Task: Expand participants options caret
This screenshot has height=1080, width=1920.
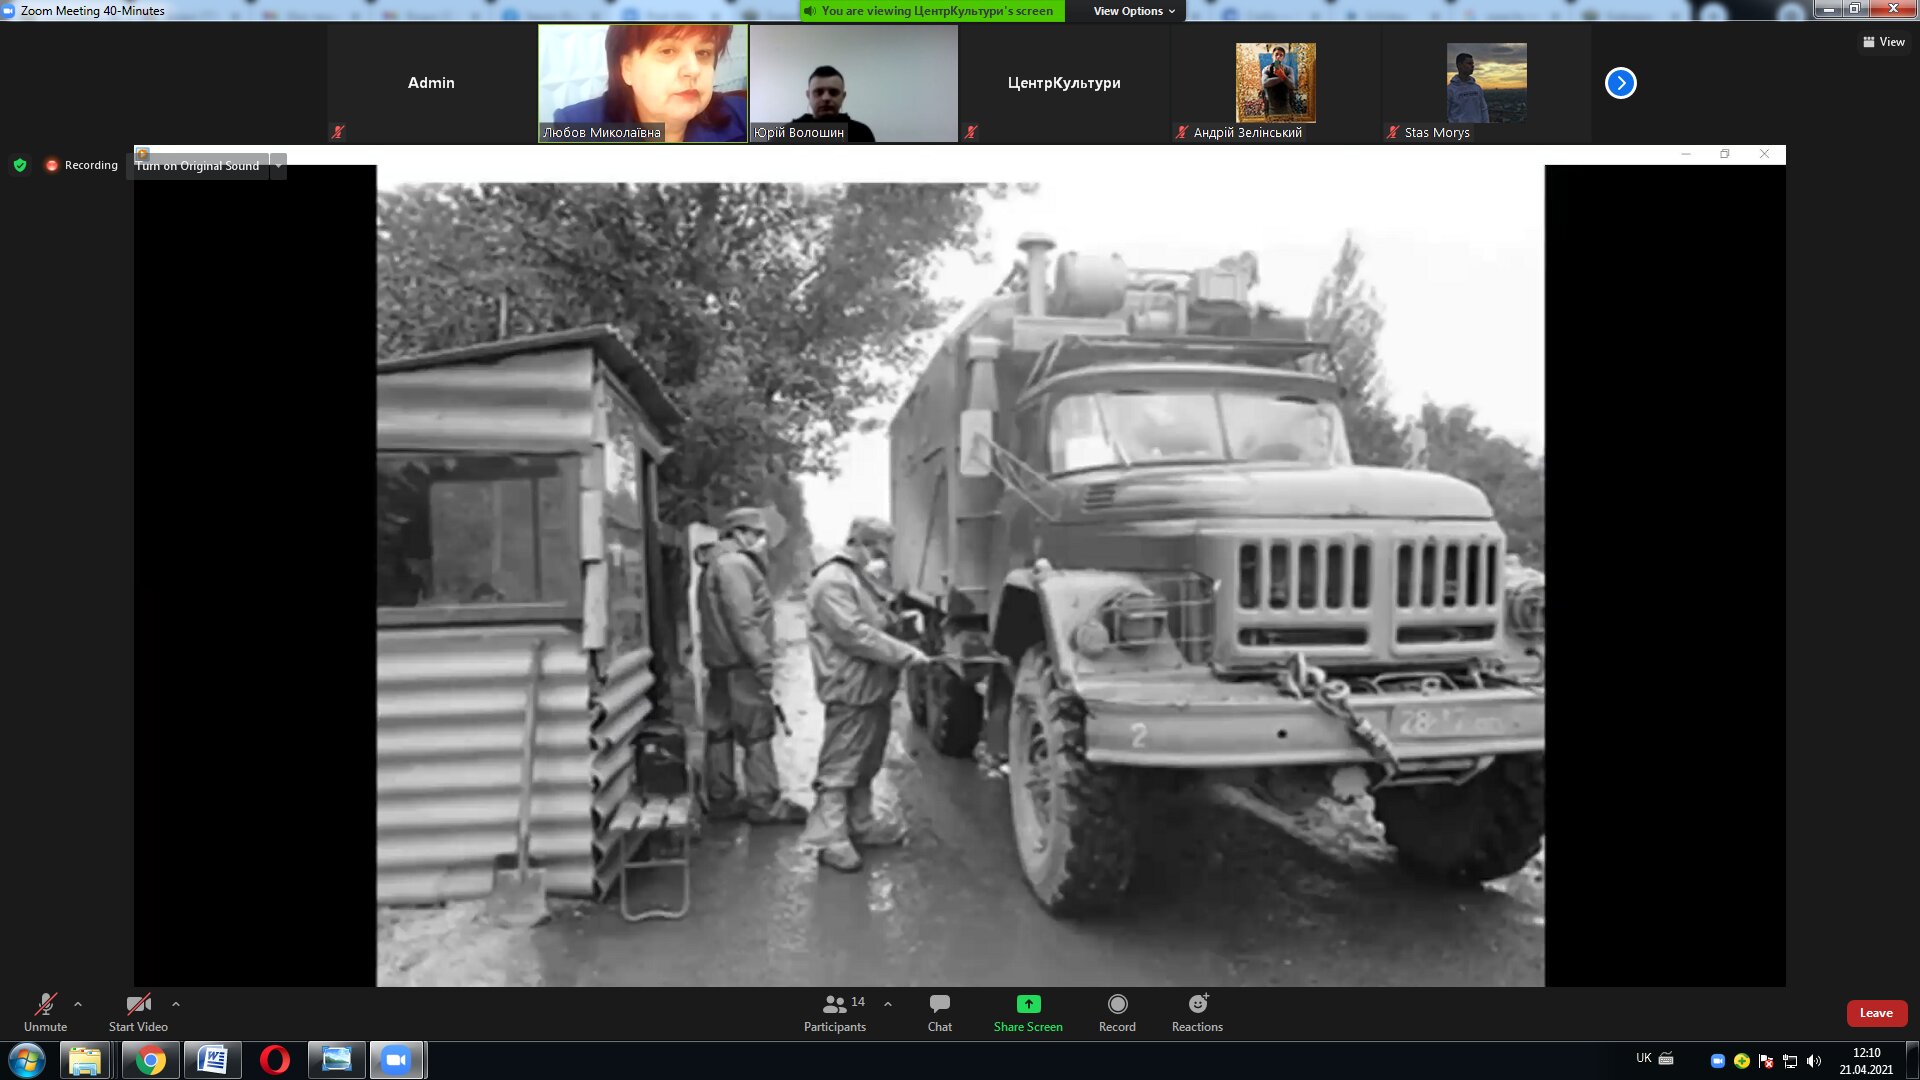Action: [888, 1004]
